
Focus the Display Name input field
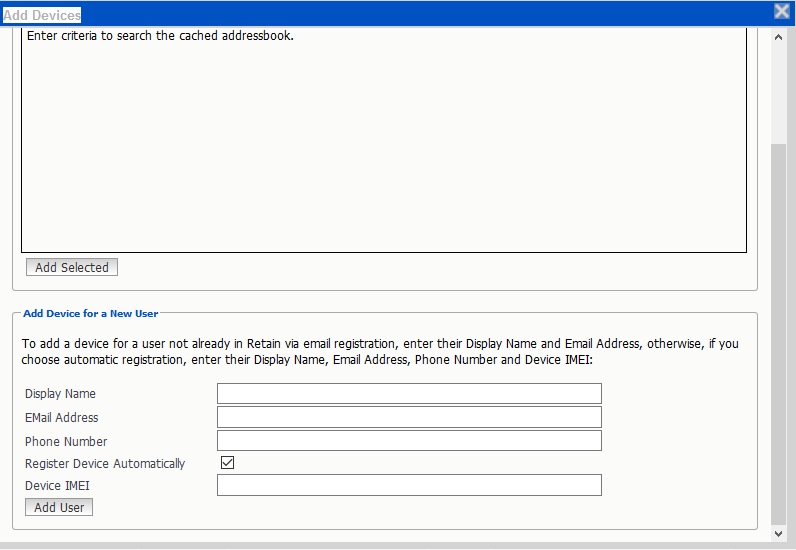[409, 393]
